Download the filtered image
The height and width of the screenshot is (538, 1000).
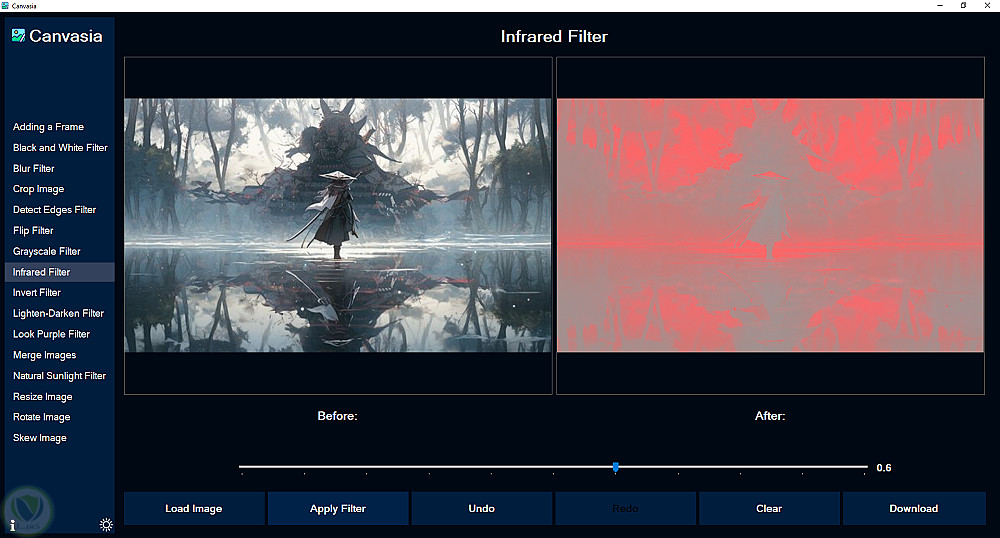914,508
